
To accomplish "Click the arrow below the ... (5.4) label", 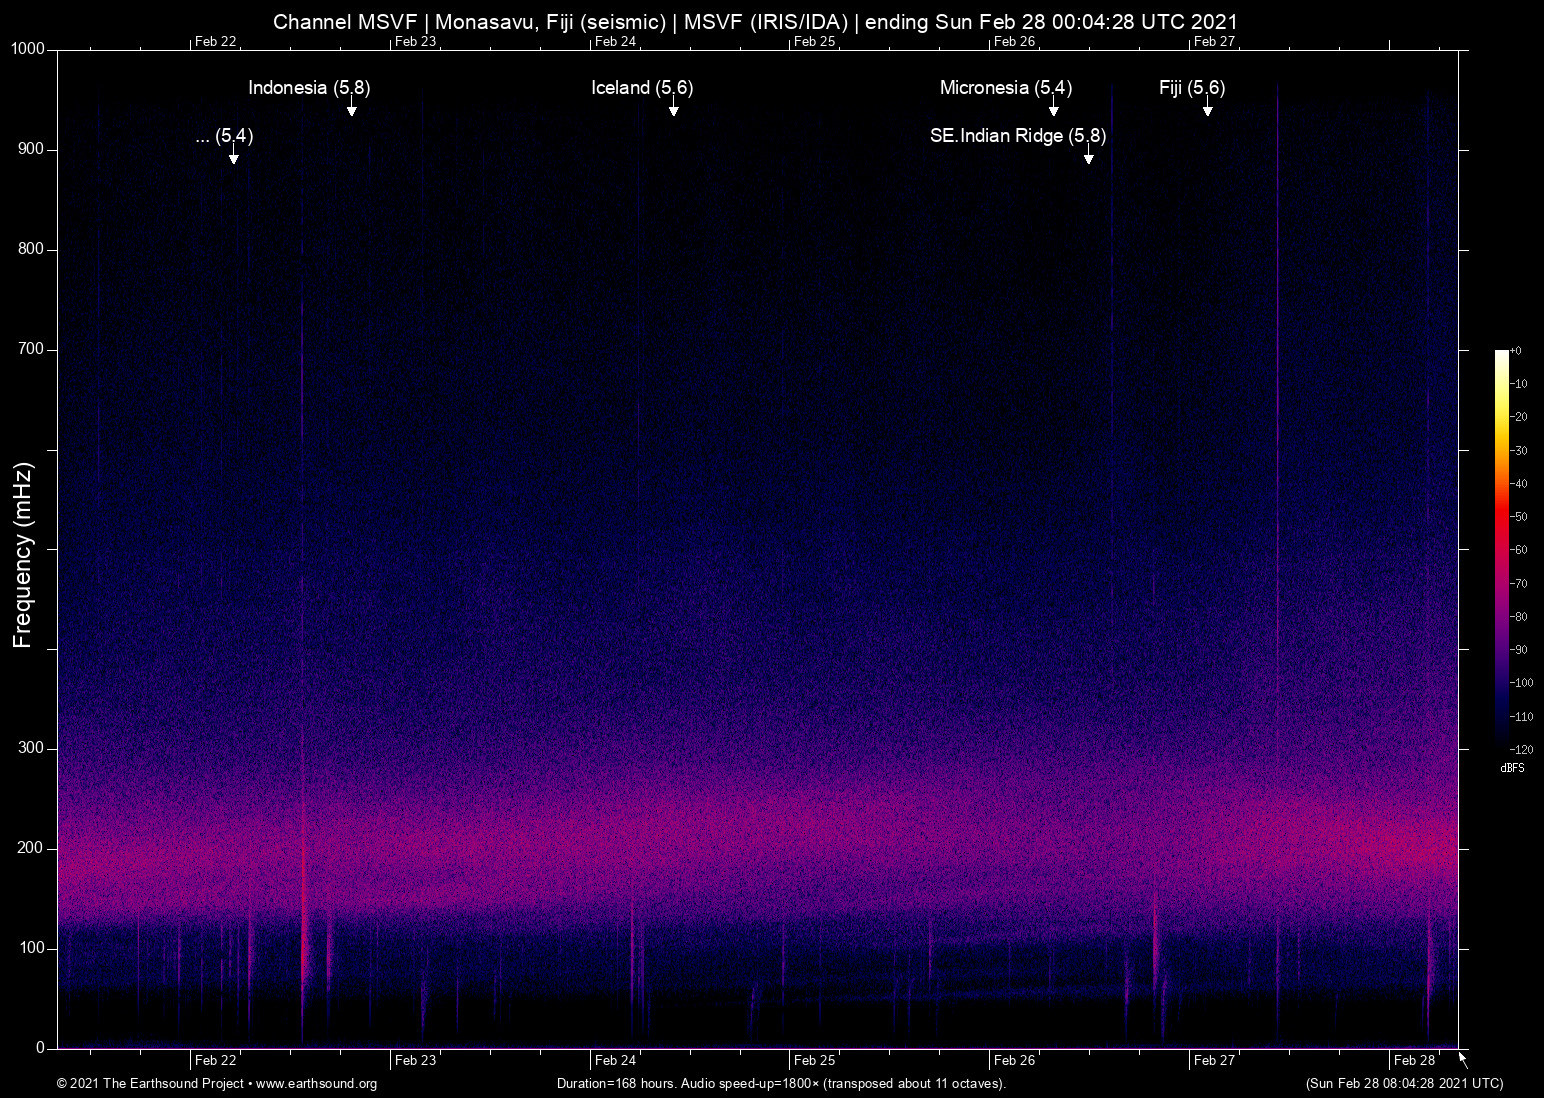I will pyautogui.click(x=234, y=156).
